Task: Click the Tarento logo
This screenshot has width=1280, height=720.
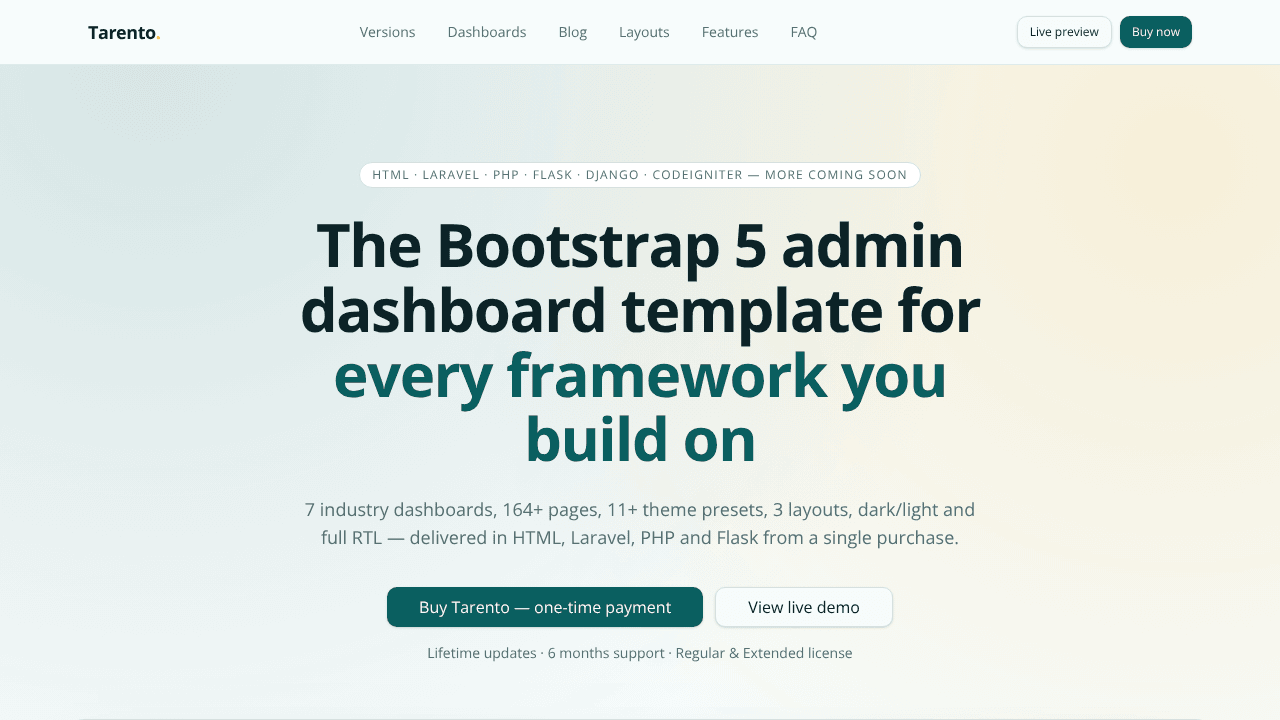Action: click(124, 32)
